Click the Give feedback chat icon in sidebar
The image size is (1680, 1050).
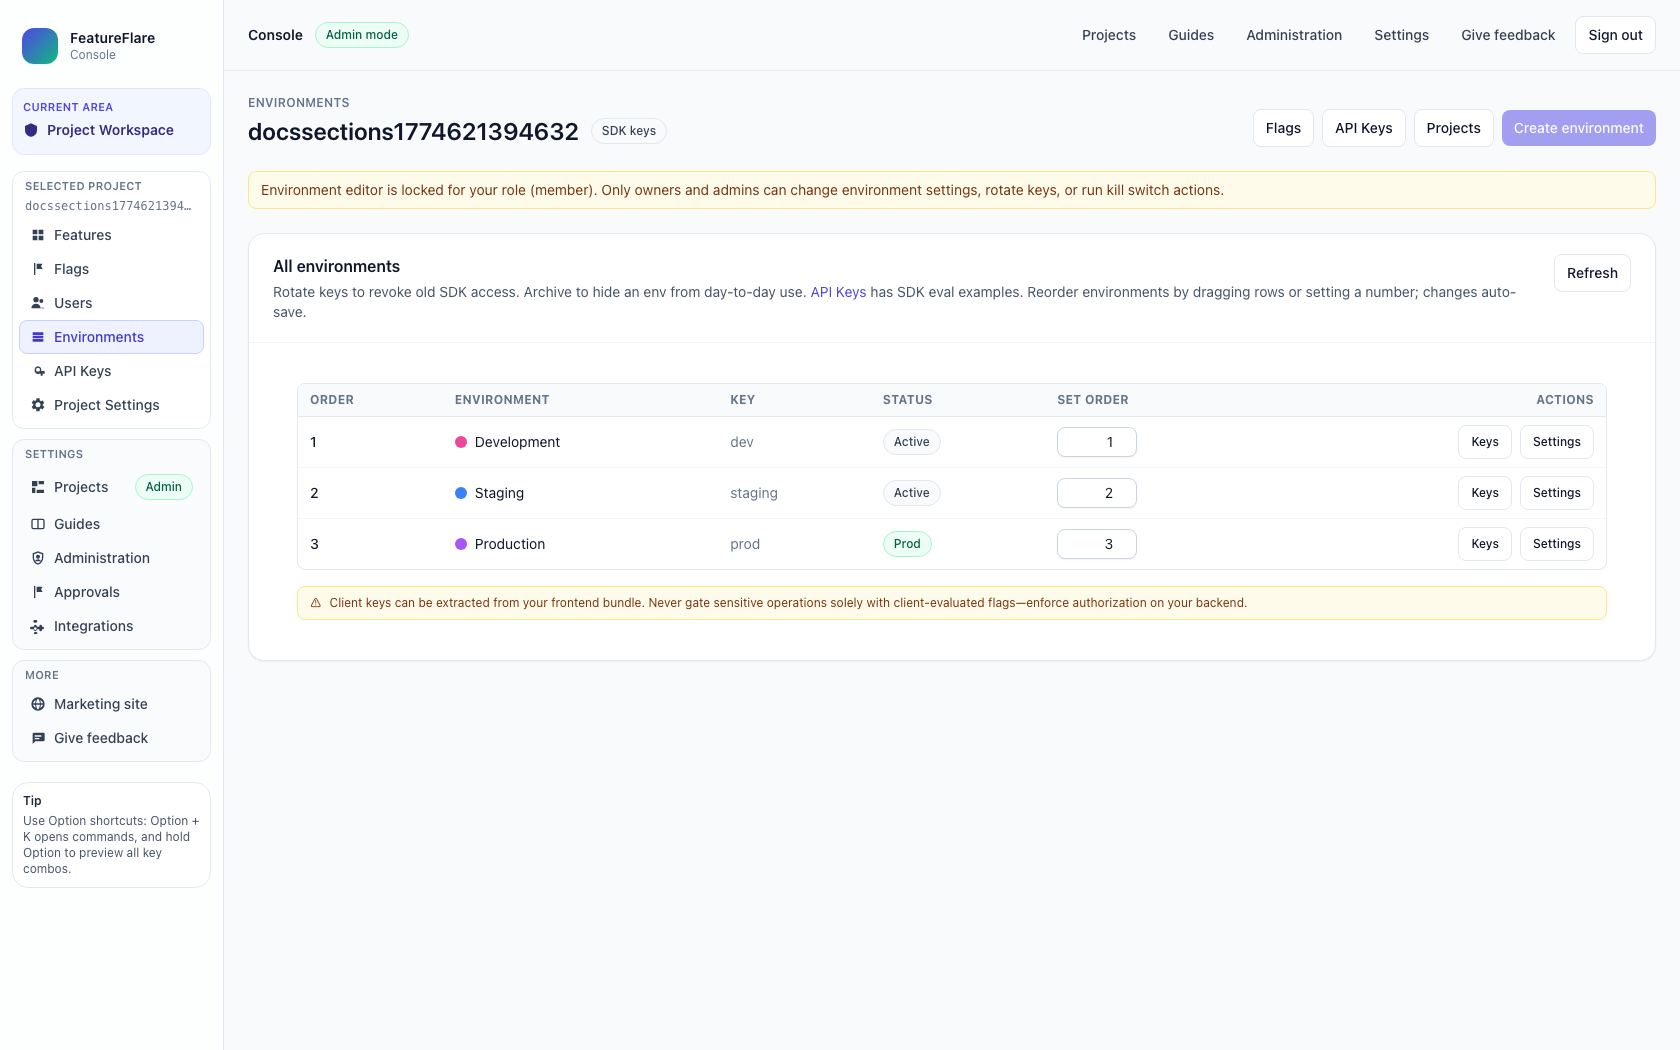(38, 738)
